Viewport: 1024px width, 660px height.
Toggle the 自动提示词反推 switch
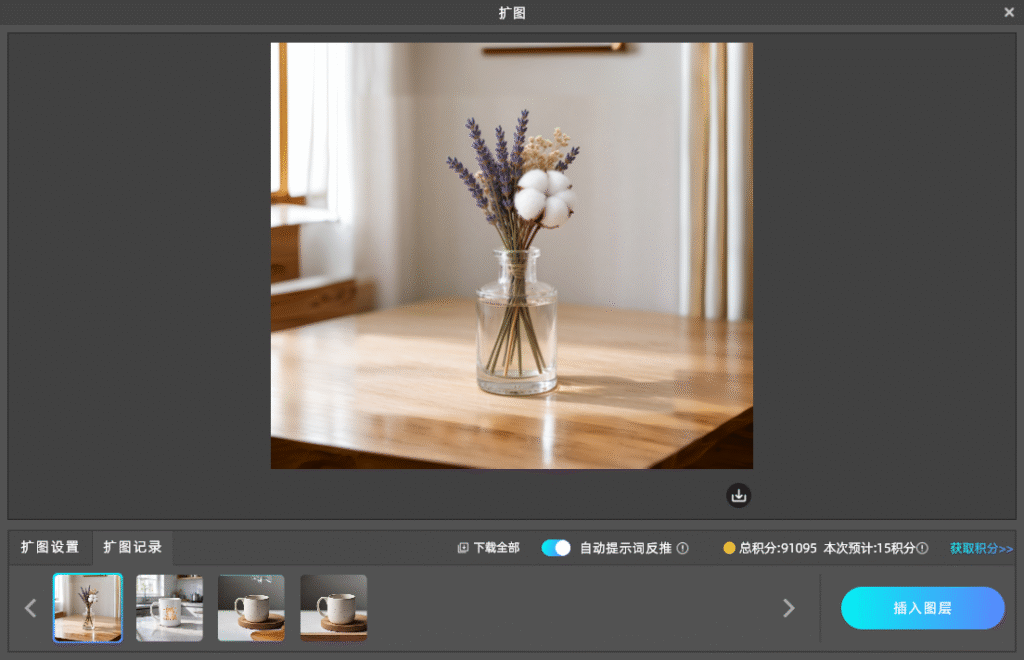point(556,548)
